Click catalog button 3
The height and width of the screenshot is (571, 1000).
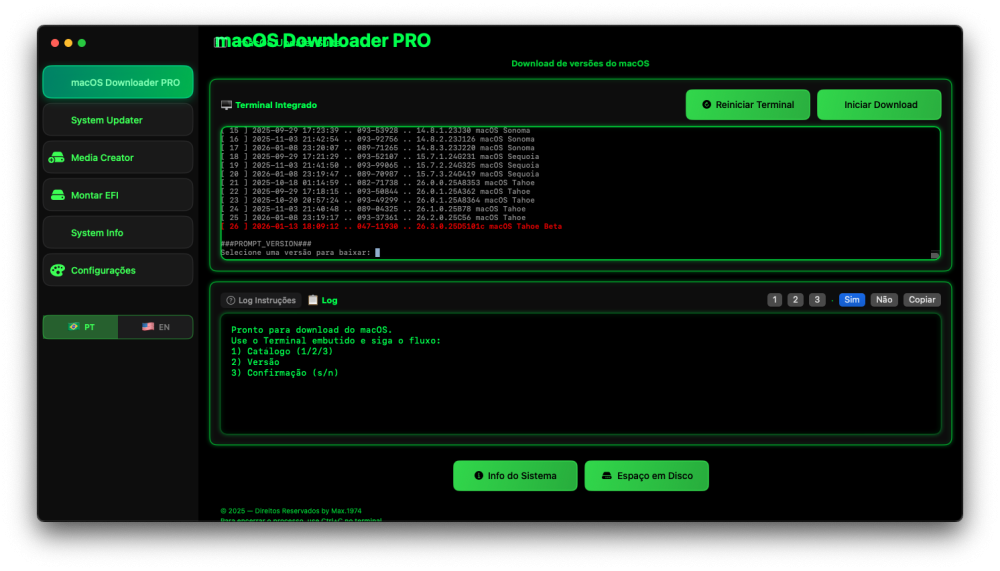coord(817,300)
